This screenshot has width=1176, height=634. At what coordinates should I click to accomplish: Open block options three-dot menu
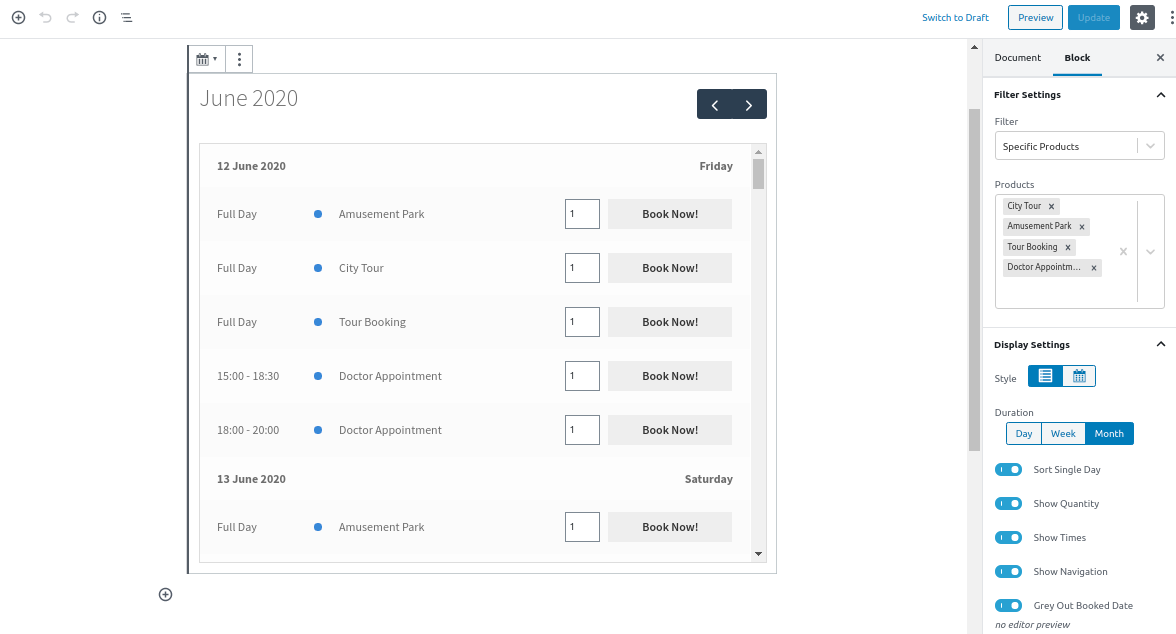pos(239,59)
